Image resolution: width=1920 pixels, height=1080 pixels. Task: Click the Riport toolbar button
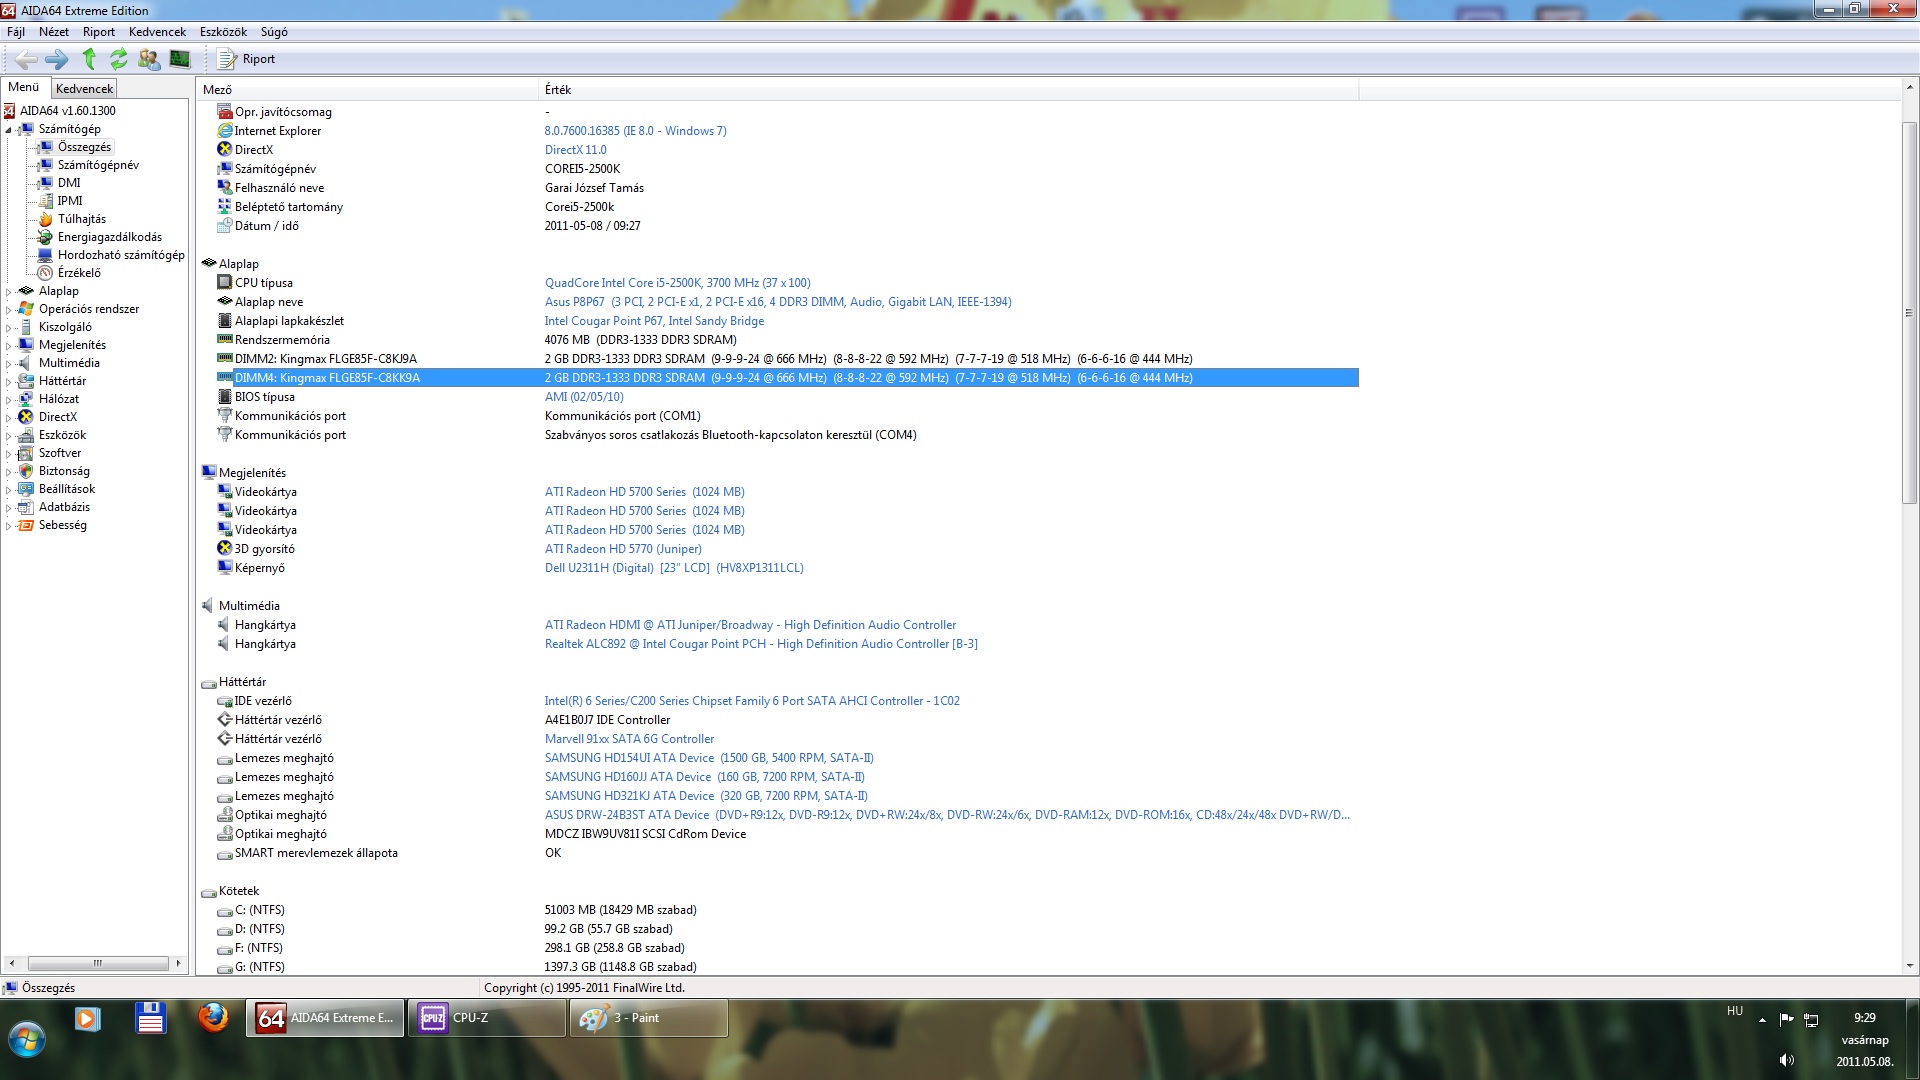click(247, 59)
